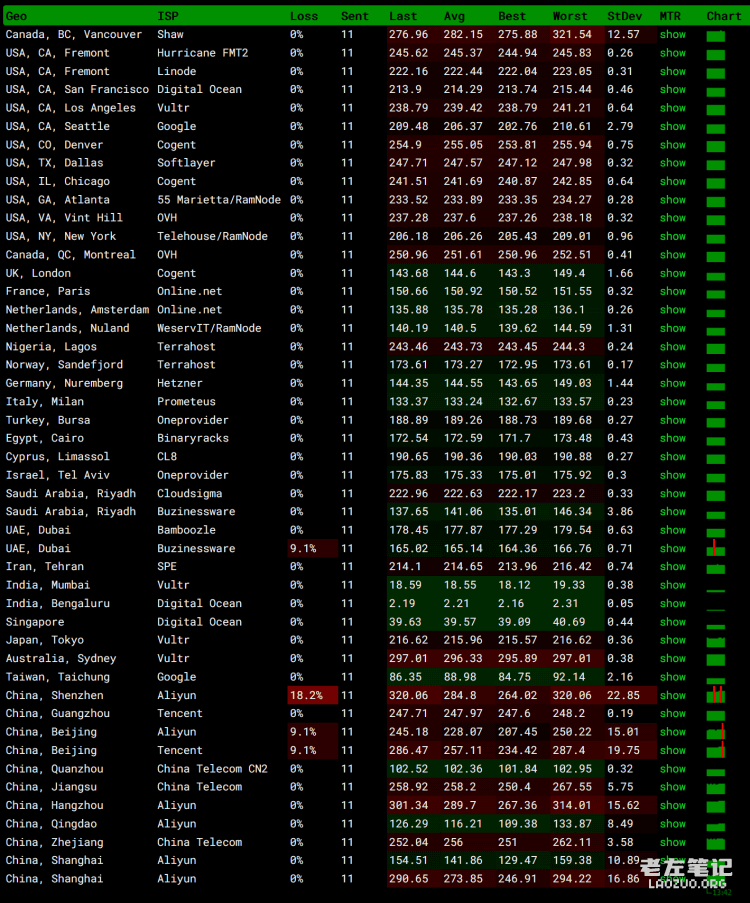This screenshot has height=903, width=750.
Task: Open chart with red spike for Dubai Buzinessware
Action: [x=715, y=548]
